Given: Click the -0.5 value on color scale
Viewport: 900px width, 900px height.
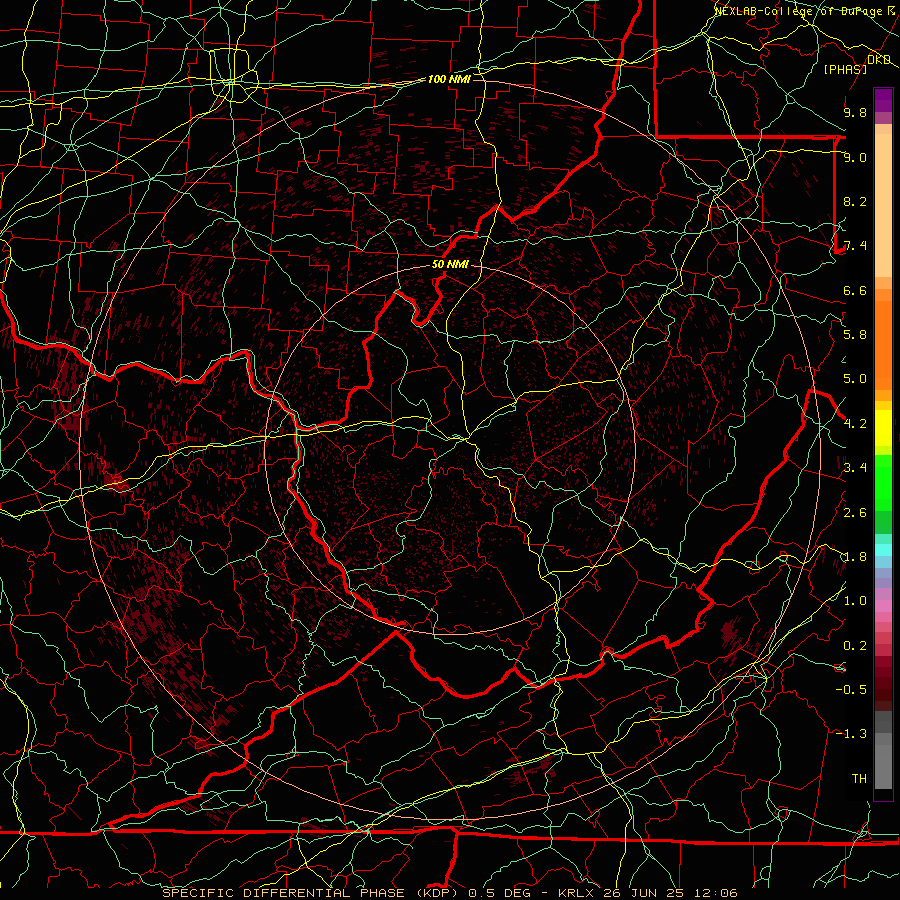Looking at the screenshot, I should pos(851,690).
